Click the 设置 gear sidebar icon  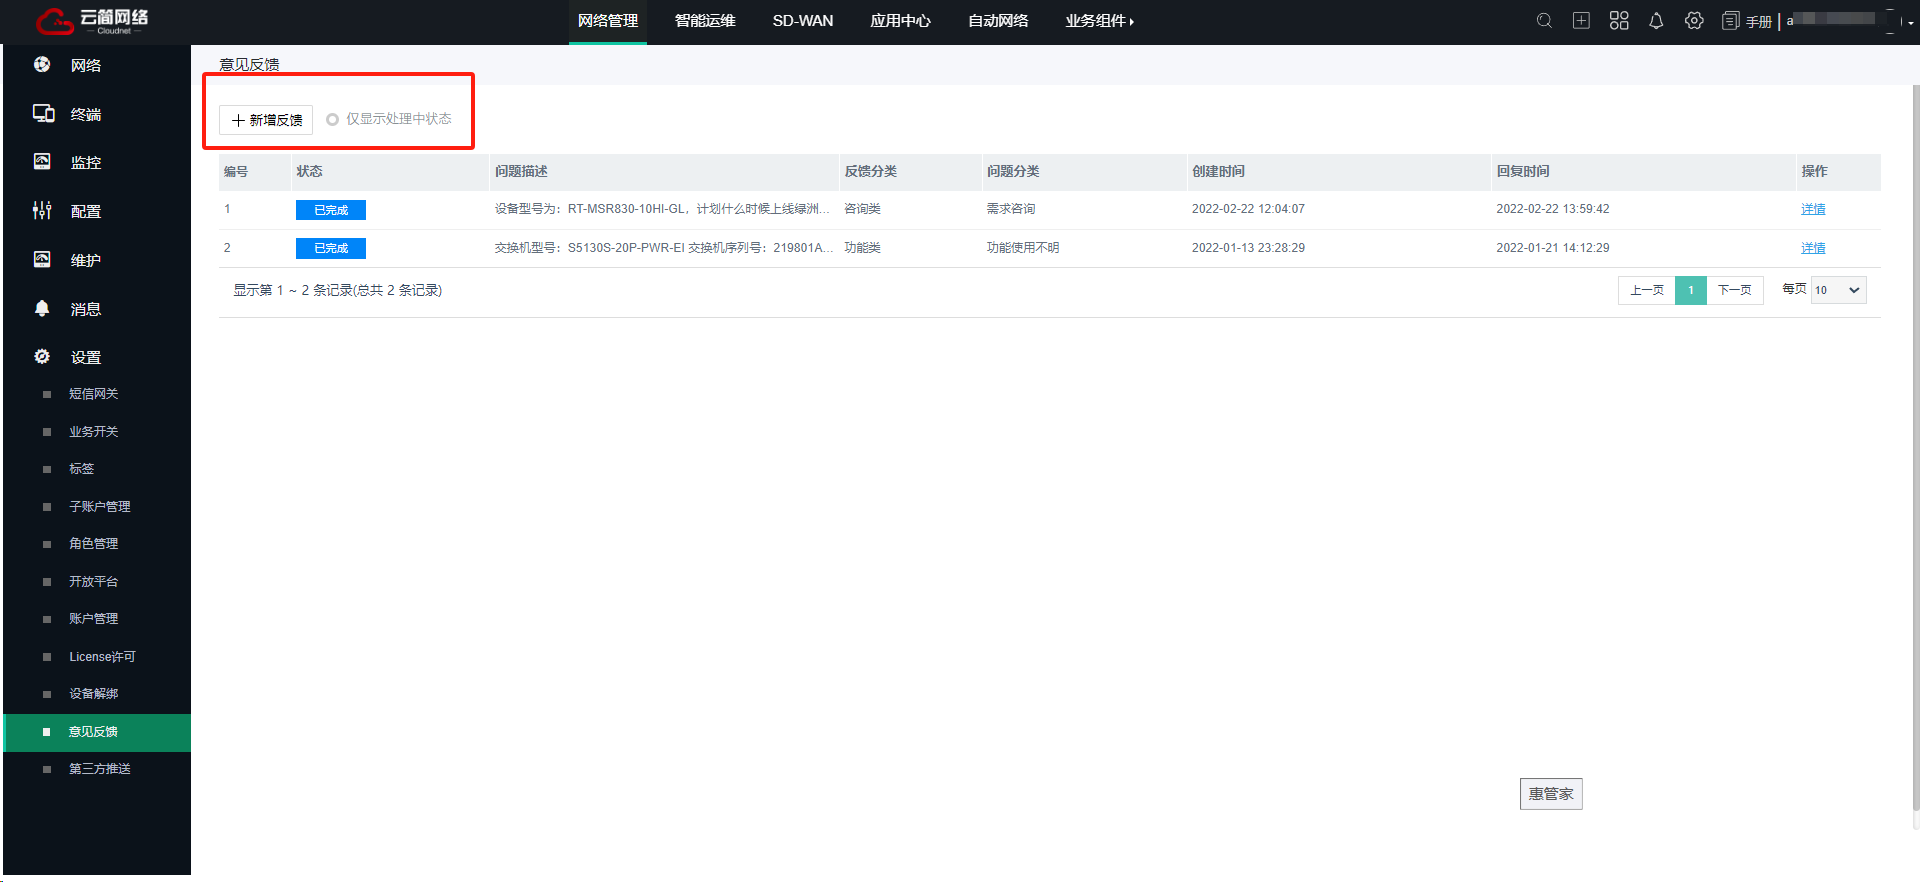click(x=42, y=357)
